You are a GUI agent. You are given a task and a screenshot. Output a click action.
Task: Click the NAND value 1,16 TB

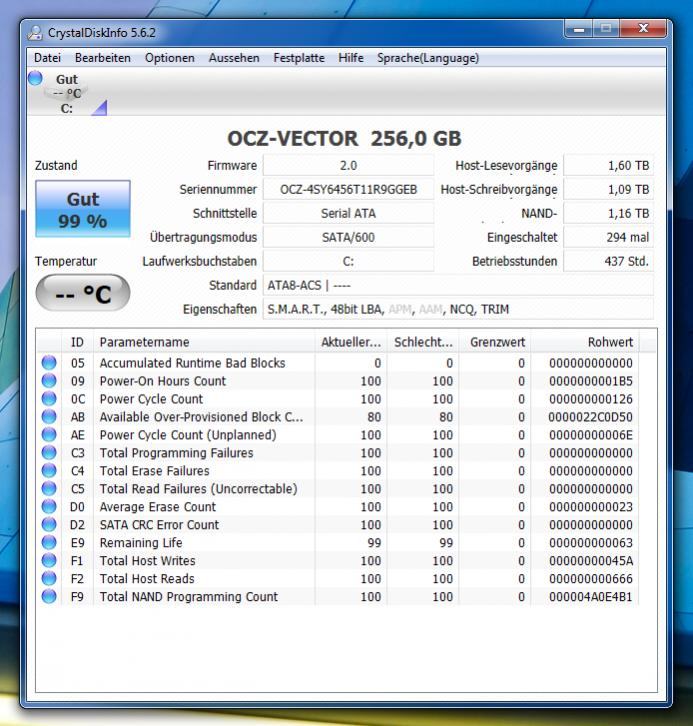608,213
